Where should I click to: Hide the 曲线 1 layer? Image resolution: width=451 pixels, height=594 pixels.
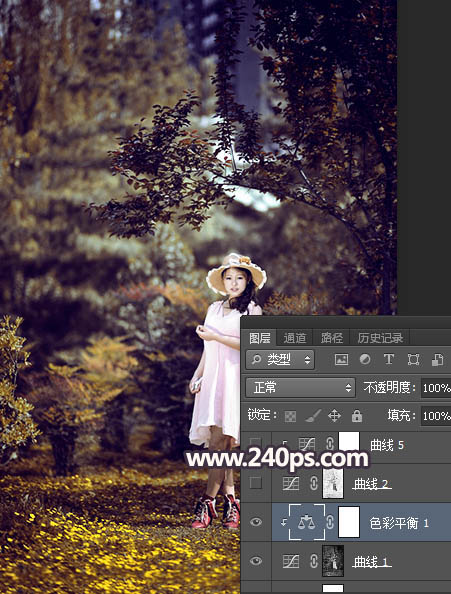tap(256, 561)
